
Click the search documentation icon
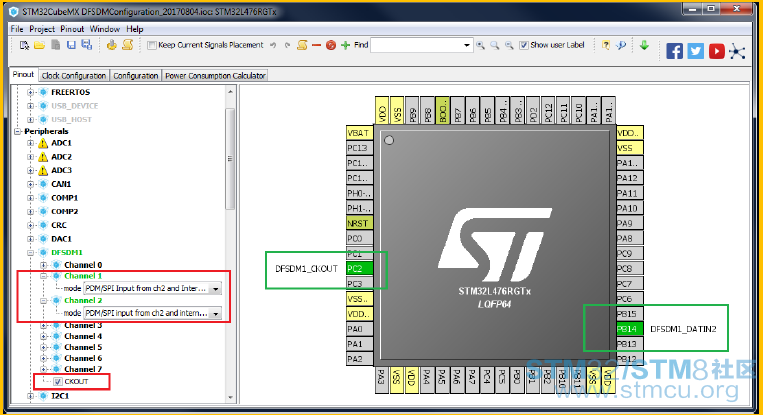pyautogui.click(x=621, y=45)
